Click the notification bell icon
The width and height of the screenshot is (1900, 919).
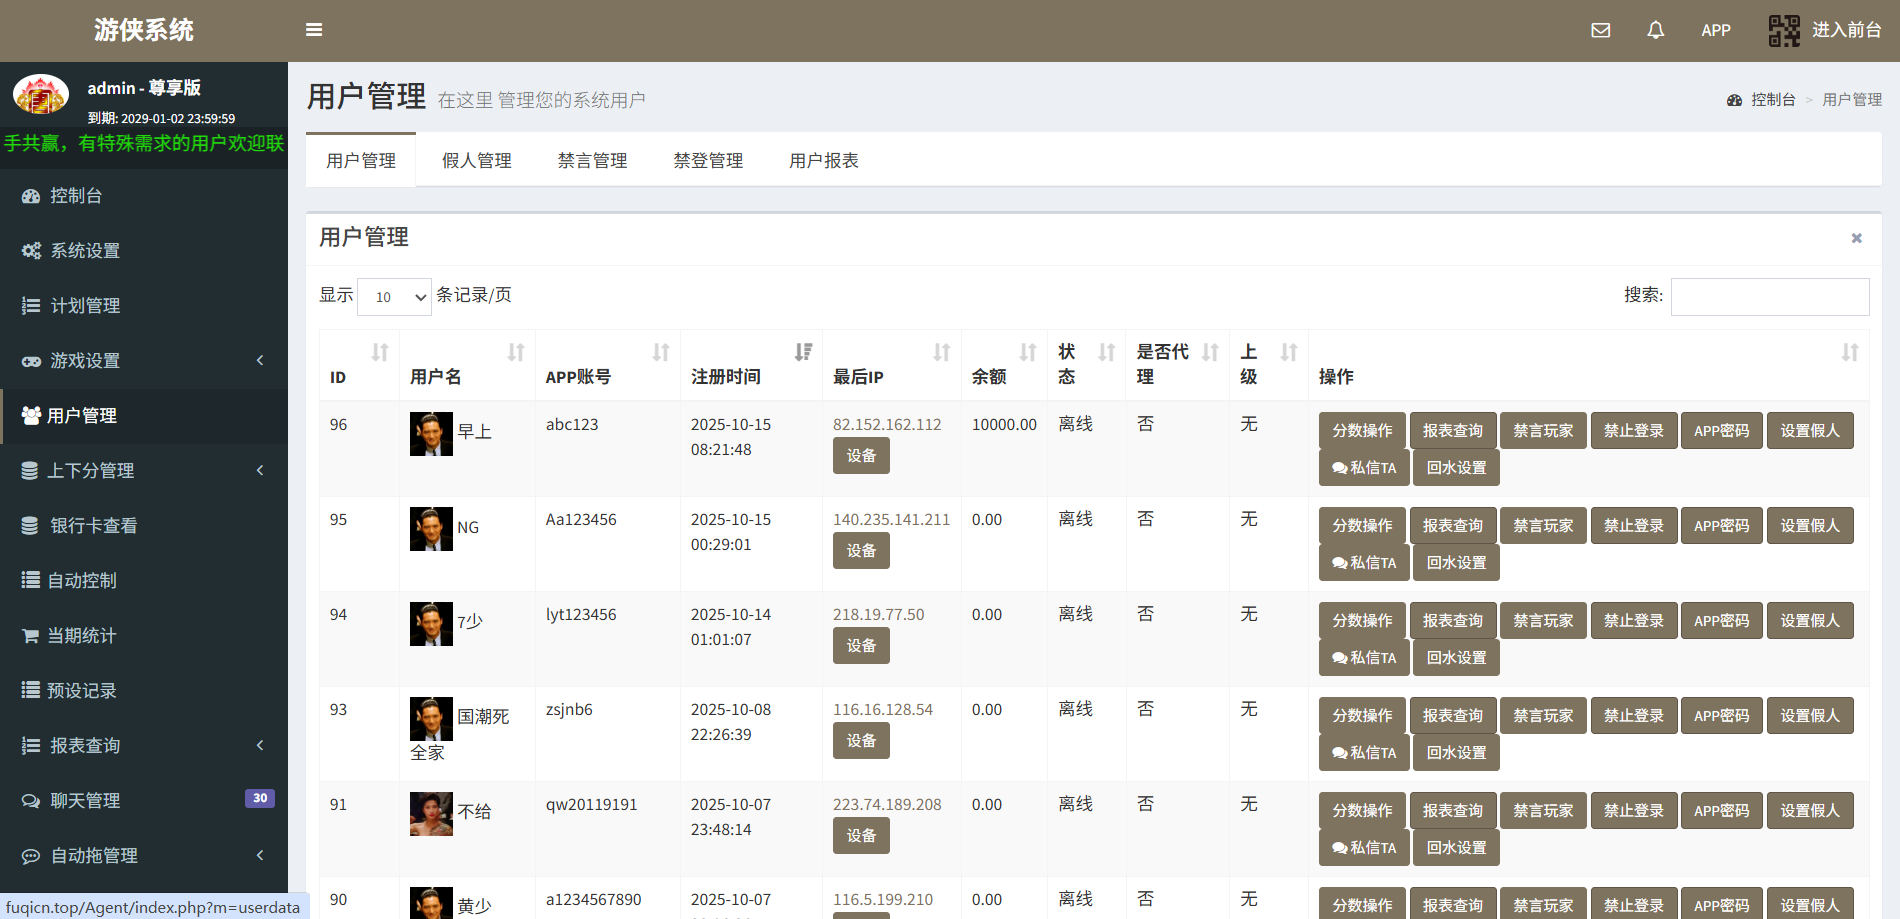tap(1655, 30)
